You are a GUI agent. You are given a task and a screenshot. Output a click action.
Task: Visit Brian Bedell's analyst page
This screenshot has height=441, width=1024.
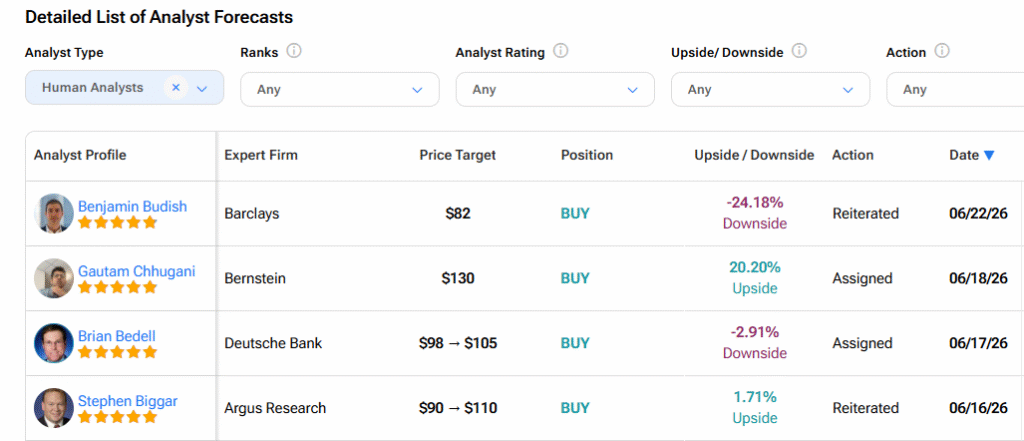coord(117,336)
